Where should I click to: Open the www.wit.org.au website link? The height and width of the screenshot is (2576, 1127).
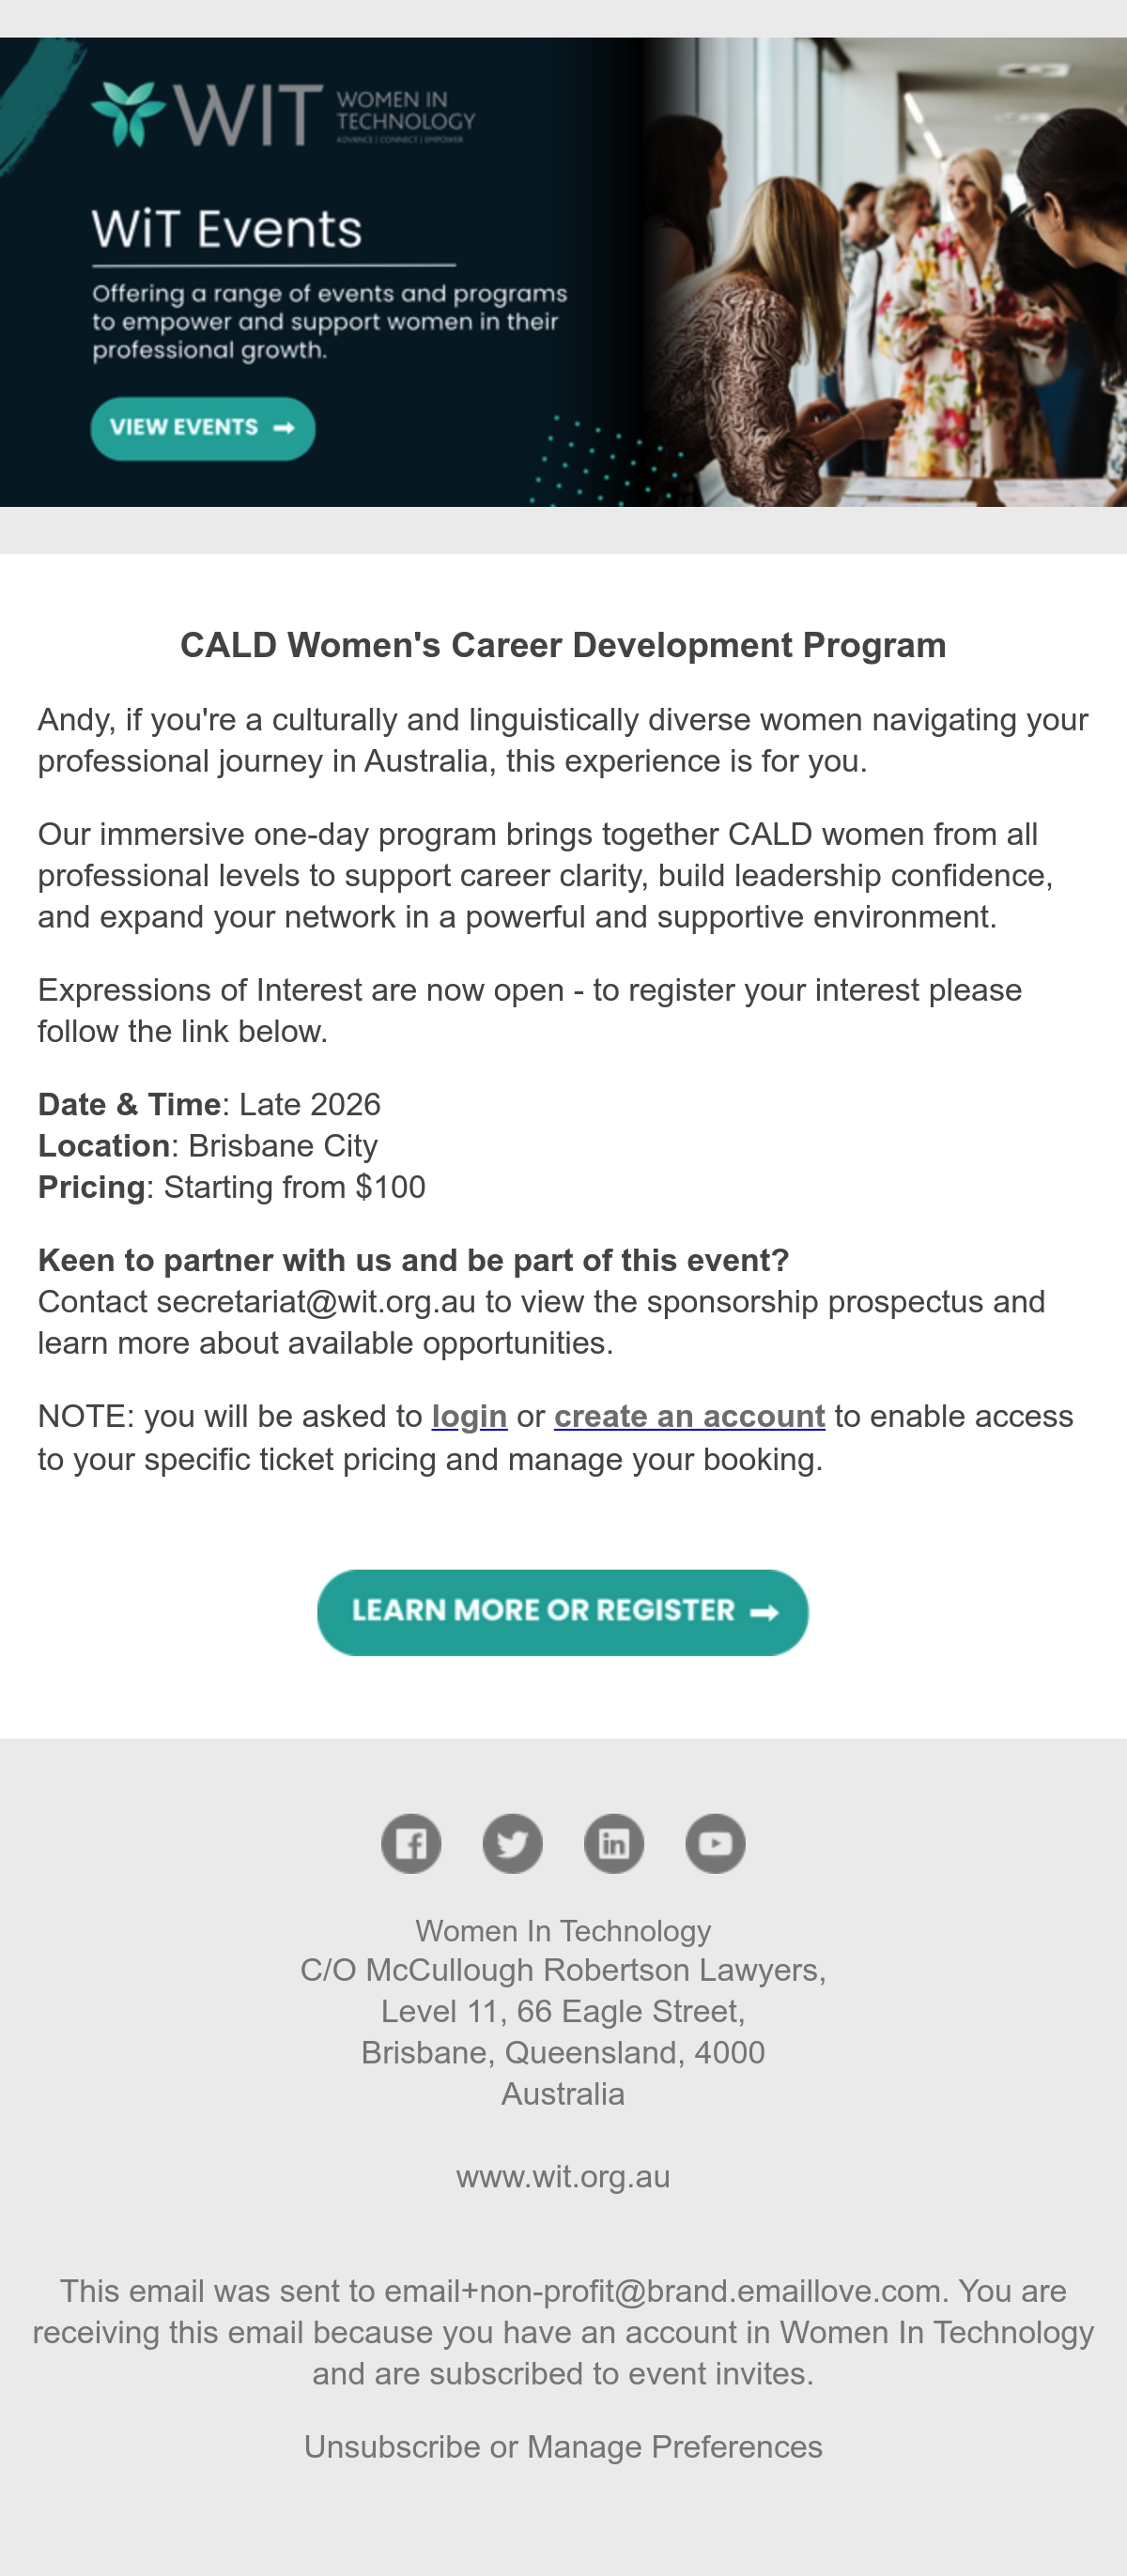[563, 2177]
